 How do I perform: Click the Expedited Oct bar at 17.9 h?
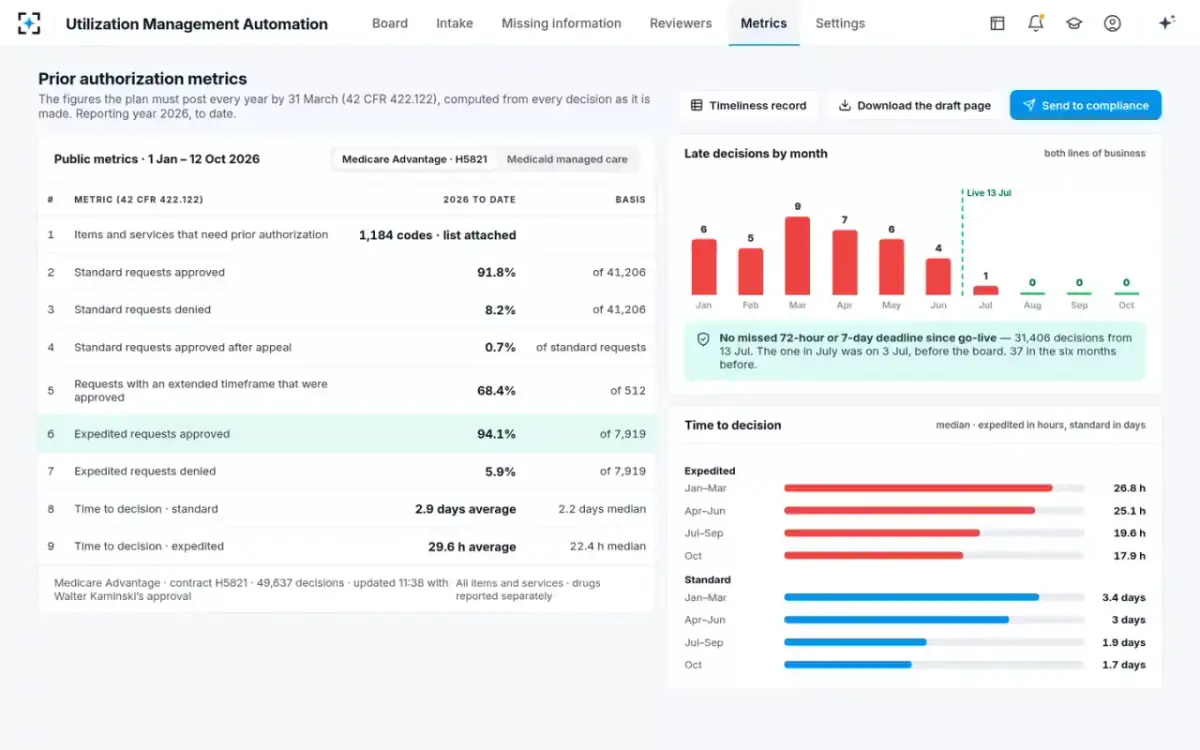pyautogui.click(x=873, y=555)
